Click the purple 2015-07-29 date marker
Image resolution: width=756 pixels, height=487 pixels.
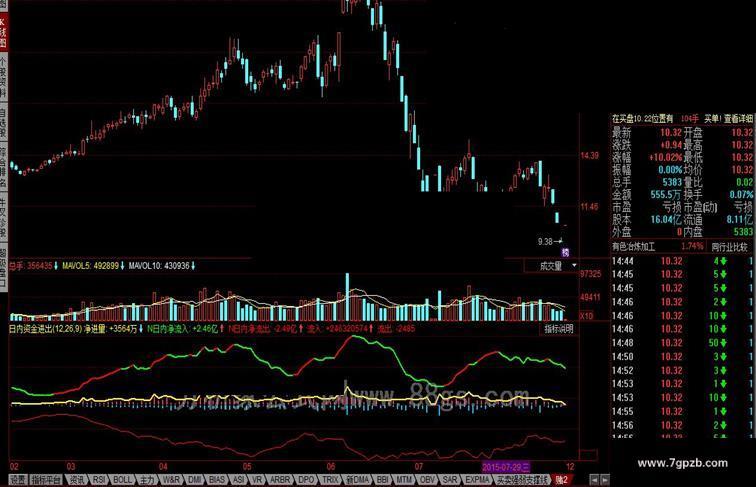(x=506, y=467)
